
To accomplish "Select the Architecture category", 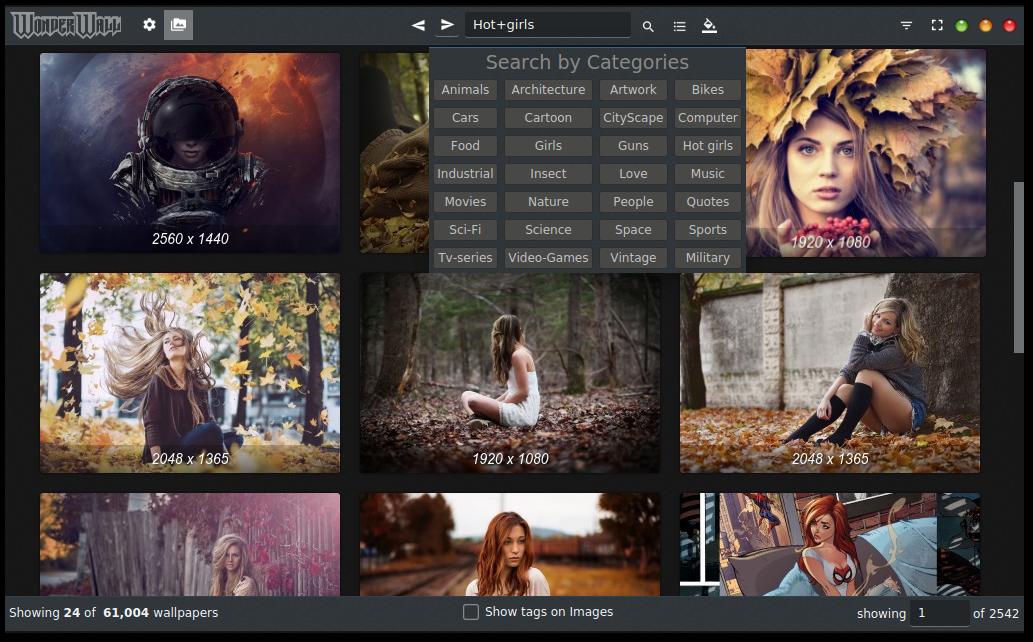I will tap(548, 90).
